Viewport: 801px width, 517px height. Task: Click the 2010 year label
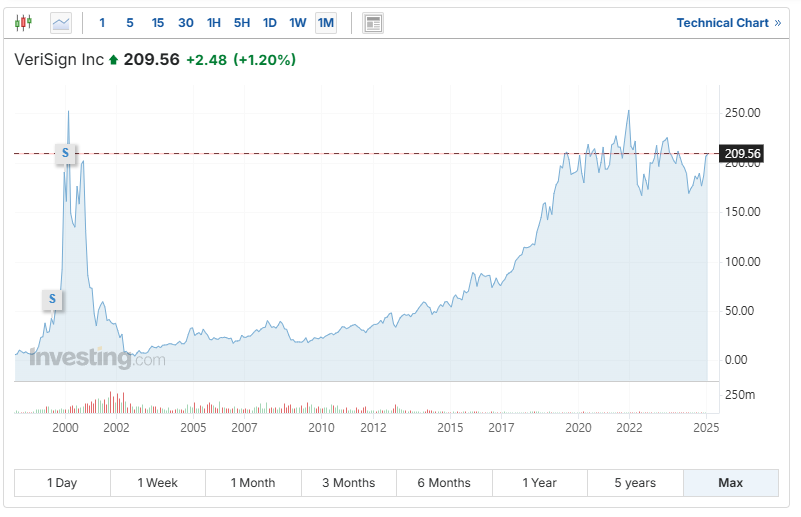pyautogui.click(x=321, y=428)
